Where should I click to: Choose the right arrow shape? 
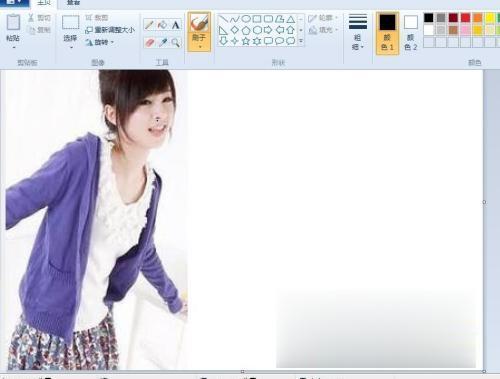[268, 30]
